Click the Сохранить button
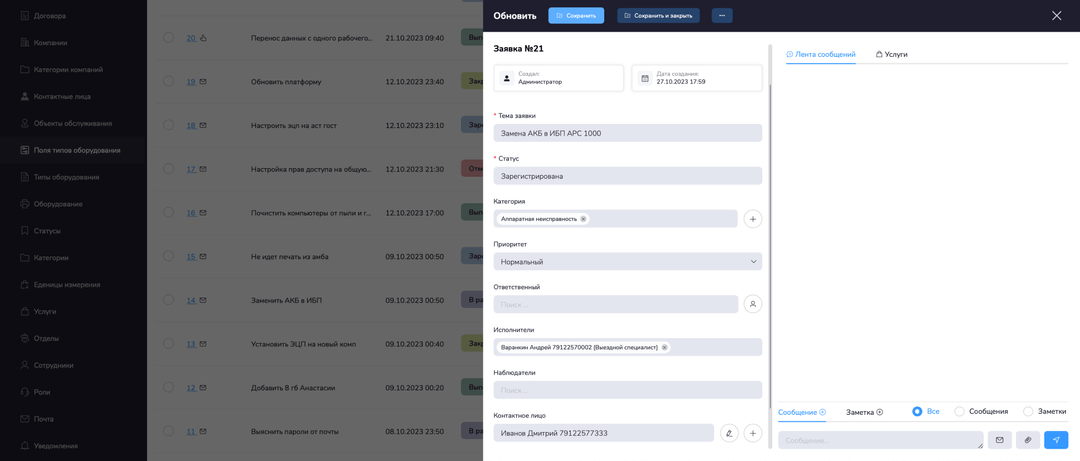 coord(576,15)
